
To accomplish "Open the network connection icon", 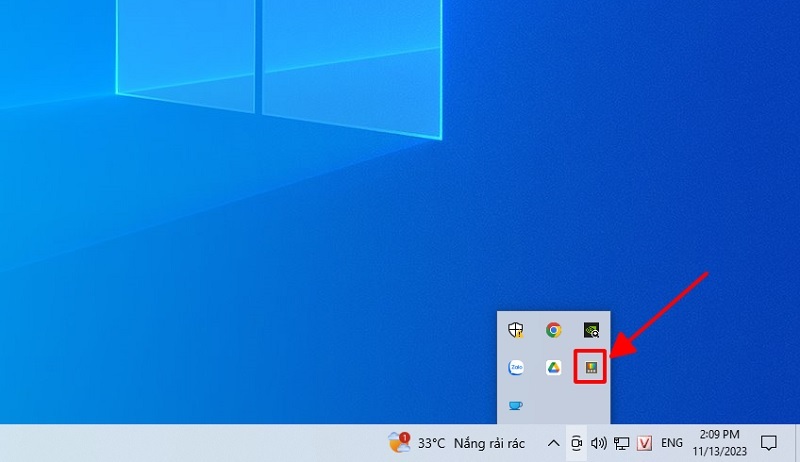I will pyautogui.click(x=621, y=442).
